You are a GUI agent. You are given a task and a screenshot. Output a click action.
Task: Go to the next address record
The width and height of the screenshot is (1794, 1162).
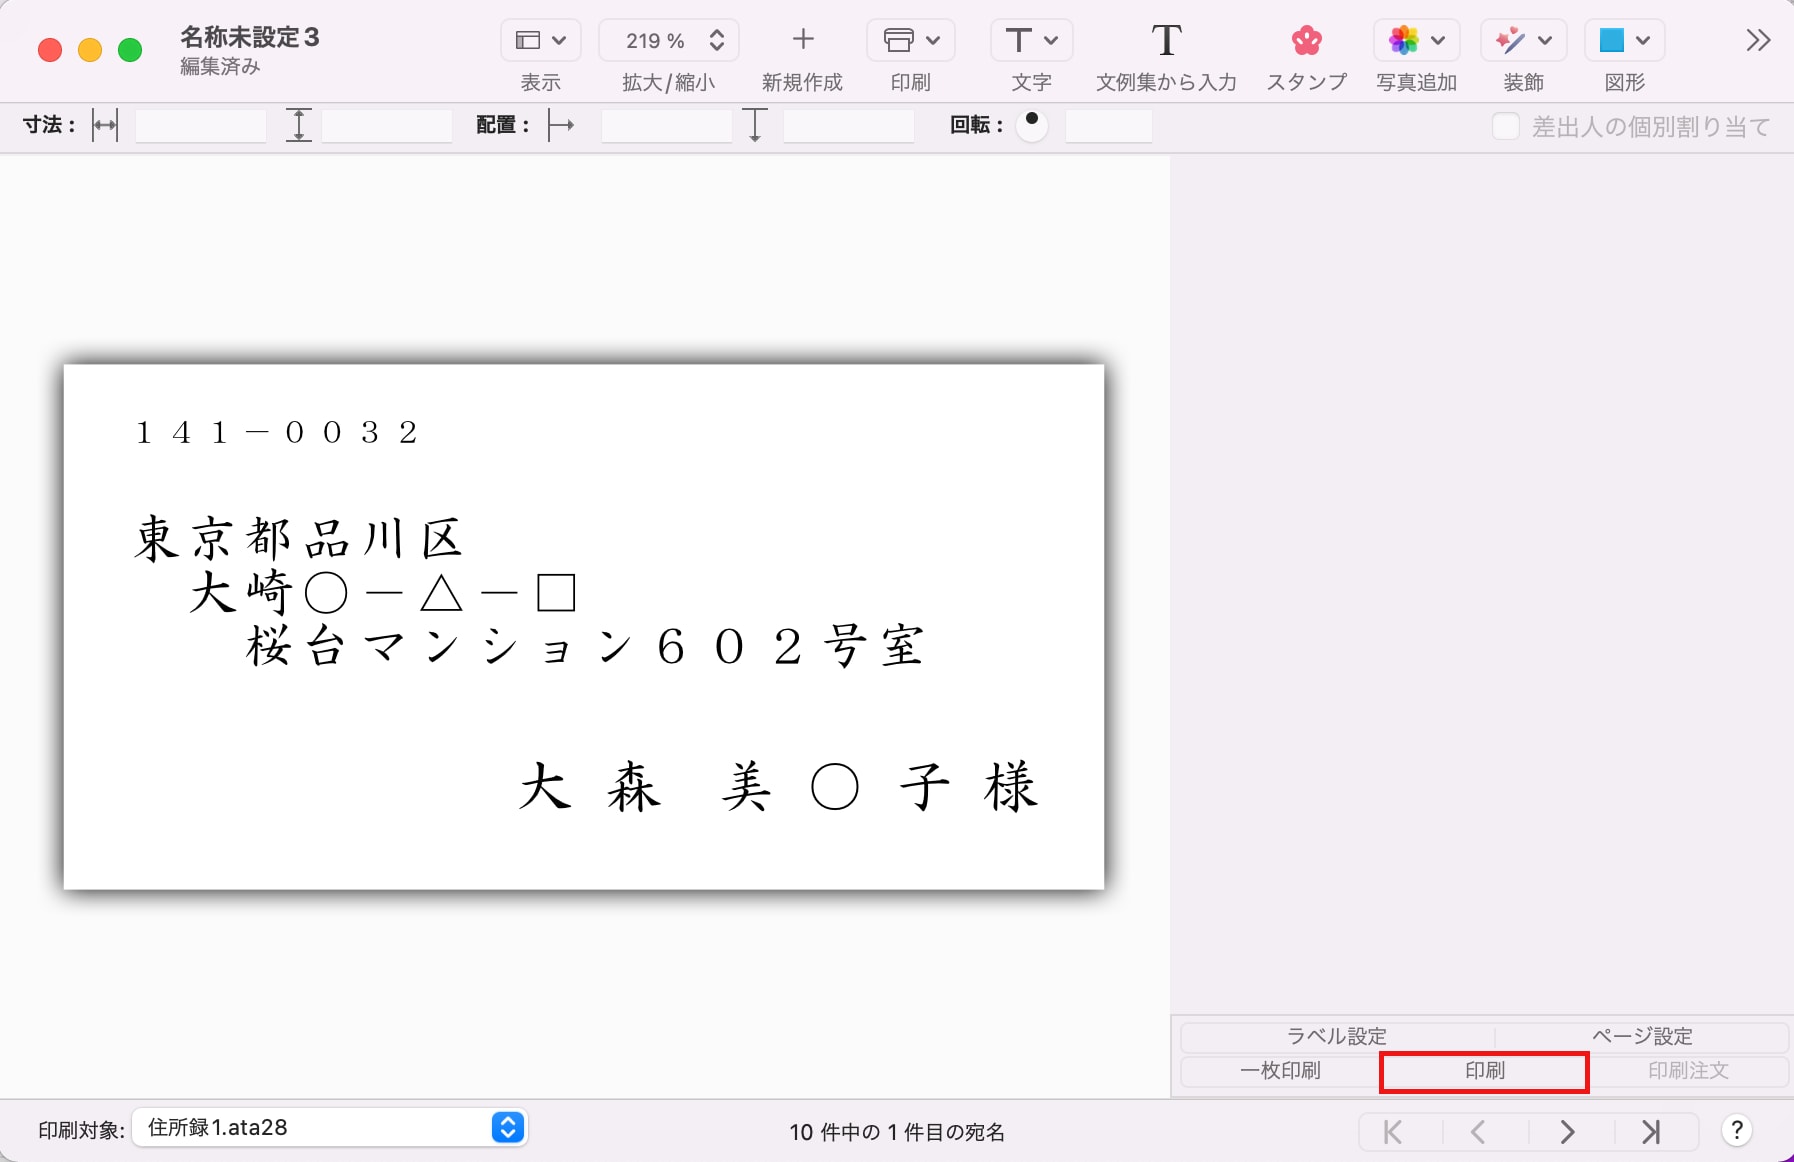pos(1567,1132)
